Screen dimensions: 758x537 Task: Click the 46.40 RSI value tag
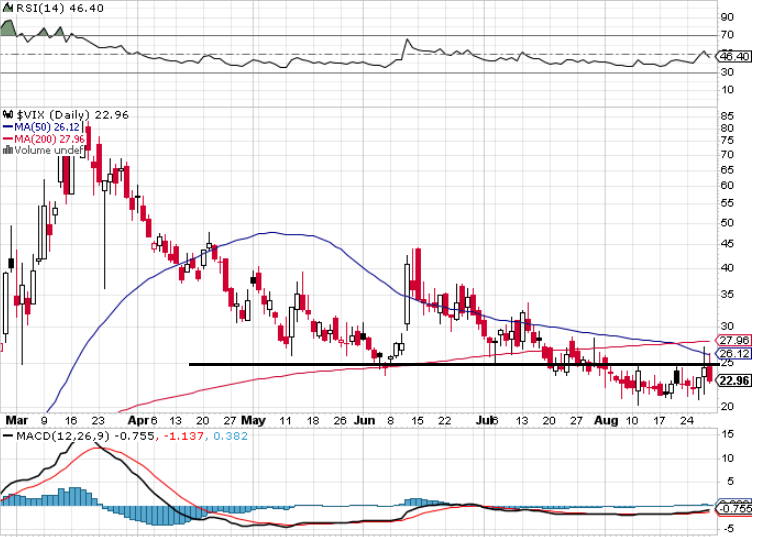734,57
